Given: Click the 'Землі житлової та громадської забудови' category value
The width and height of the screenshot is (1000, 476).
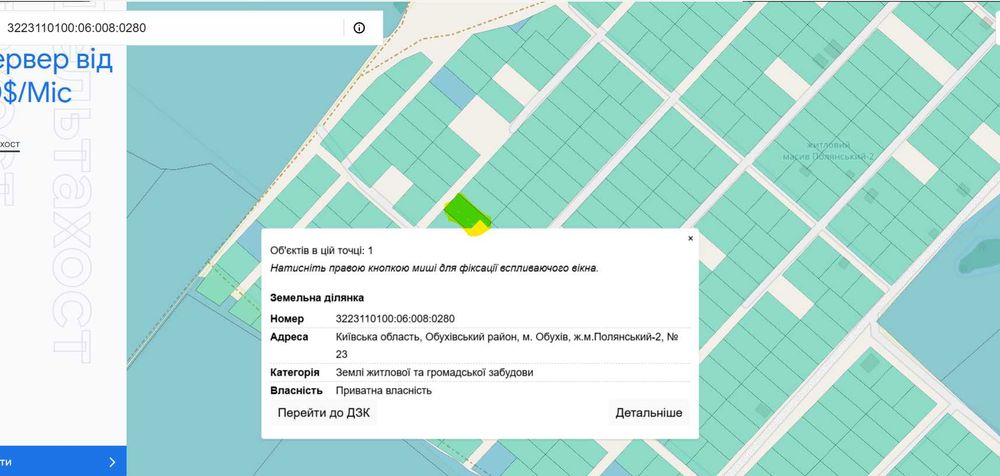Looking at the screenshot, I should 435,372.
